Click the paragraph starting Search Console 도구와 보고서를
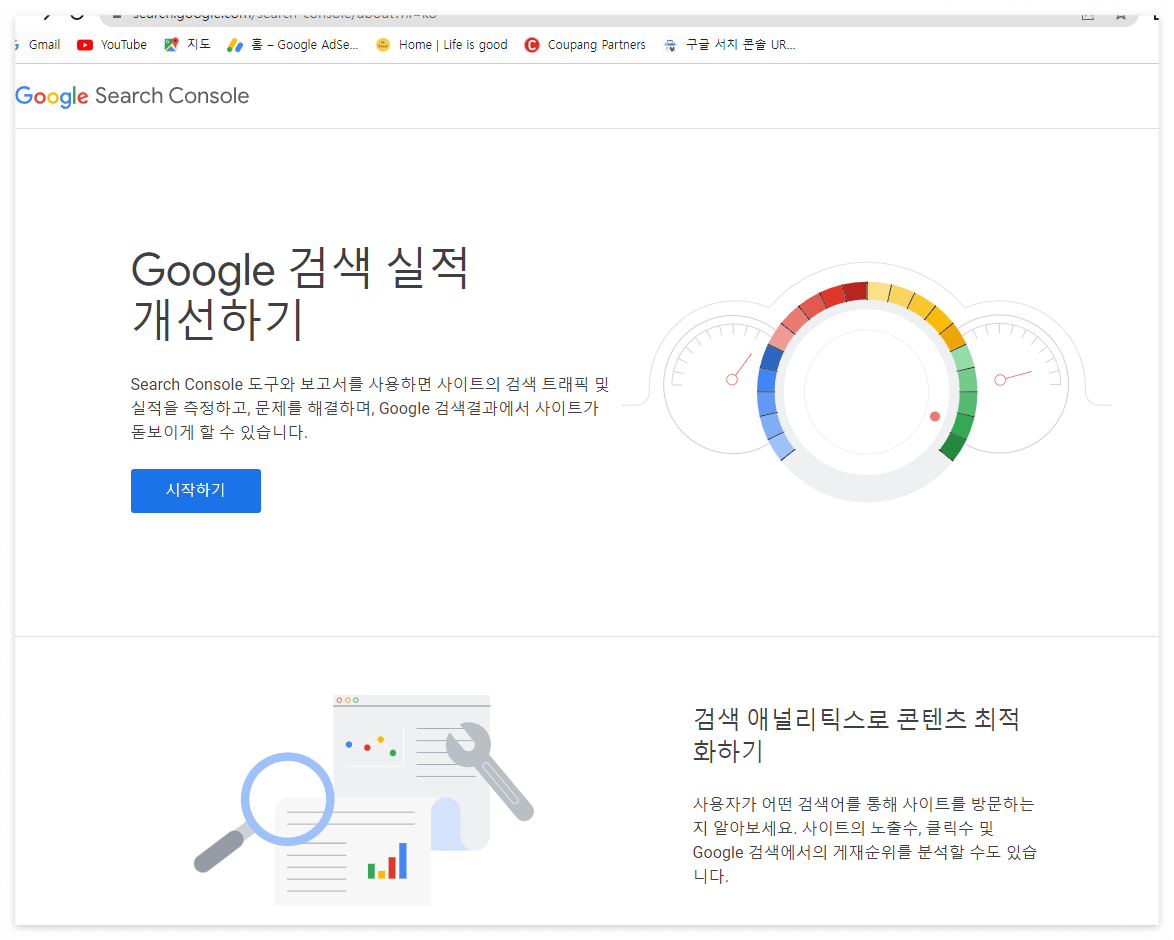The image size is (1174, 940). pyautogui.click(x=370, y=408)
